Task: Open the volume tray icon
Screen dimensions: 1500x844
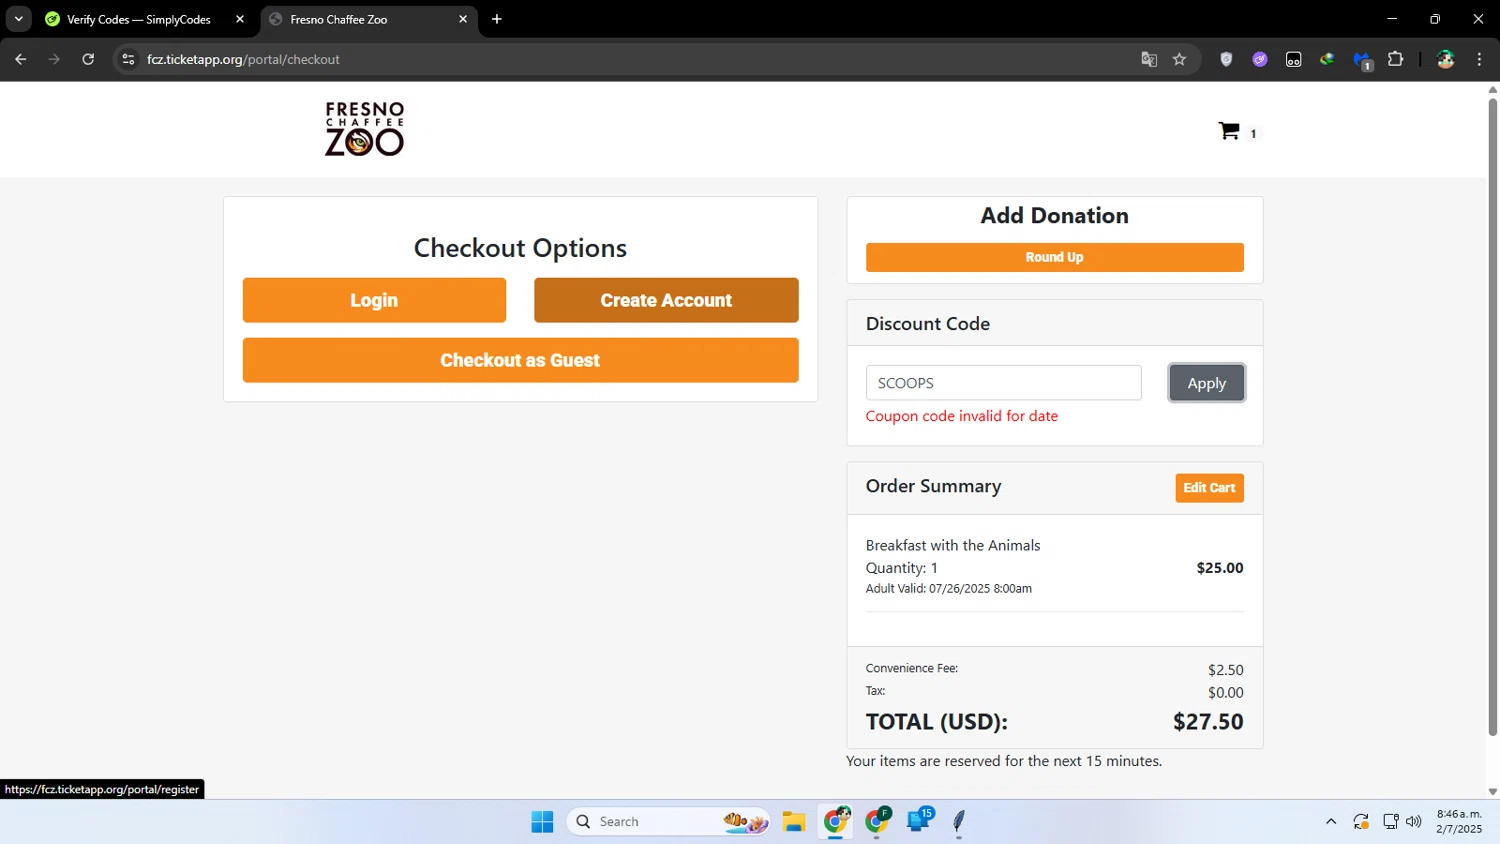Action: [1414, 822]
